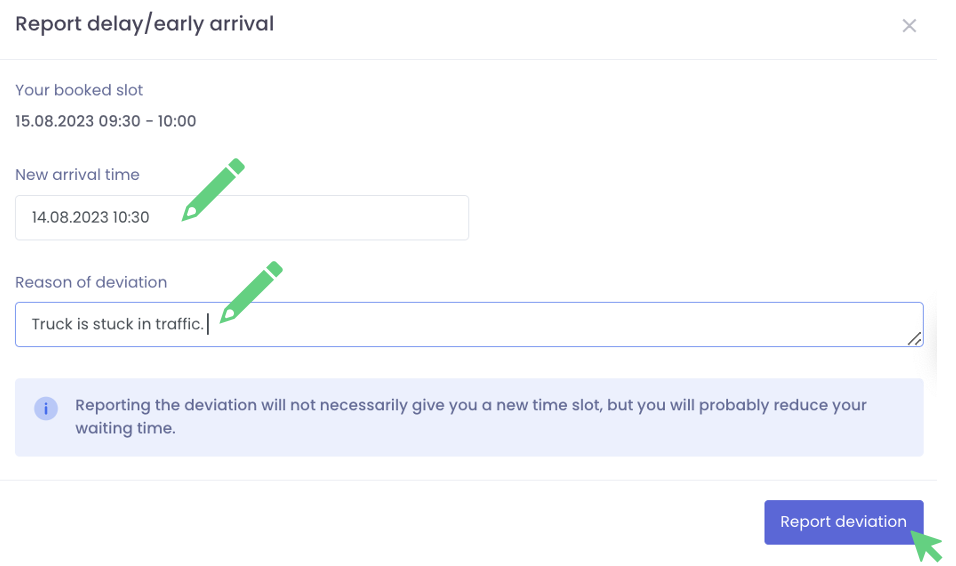Viewport: 956px width, 566px height.
Task: Click the date '14.08.2023' in the arrival field
Action: pos(70,217)
